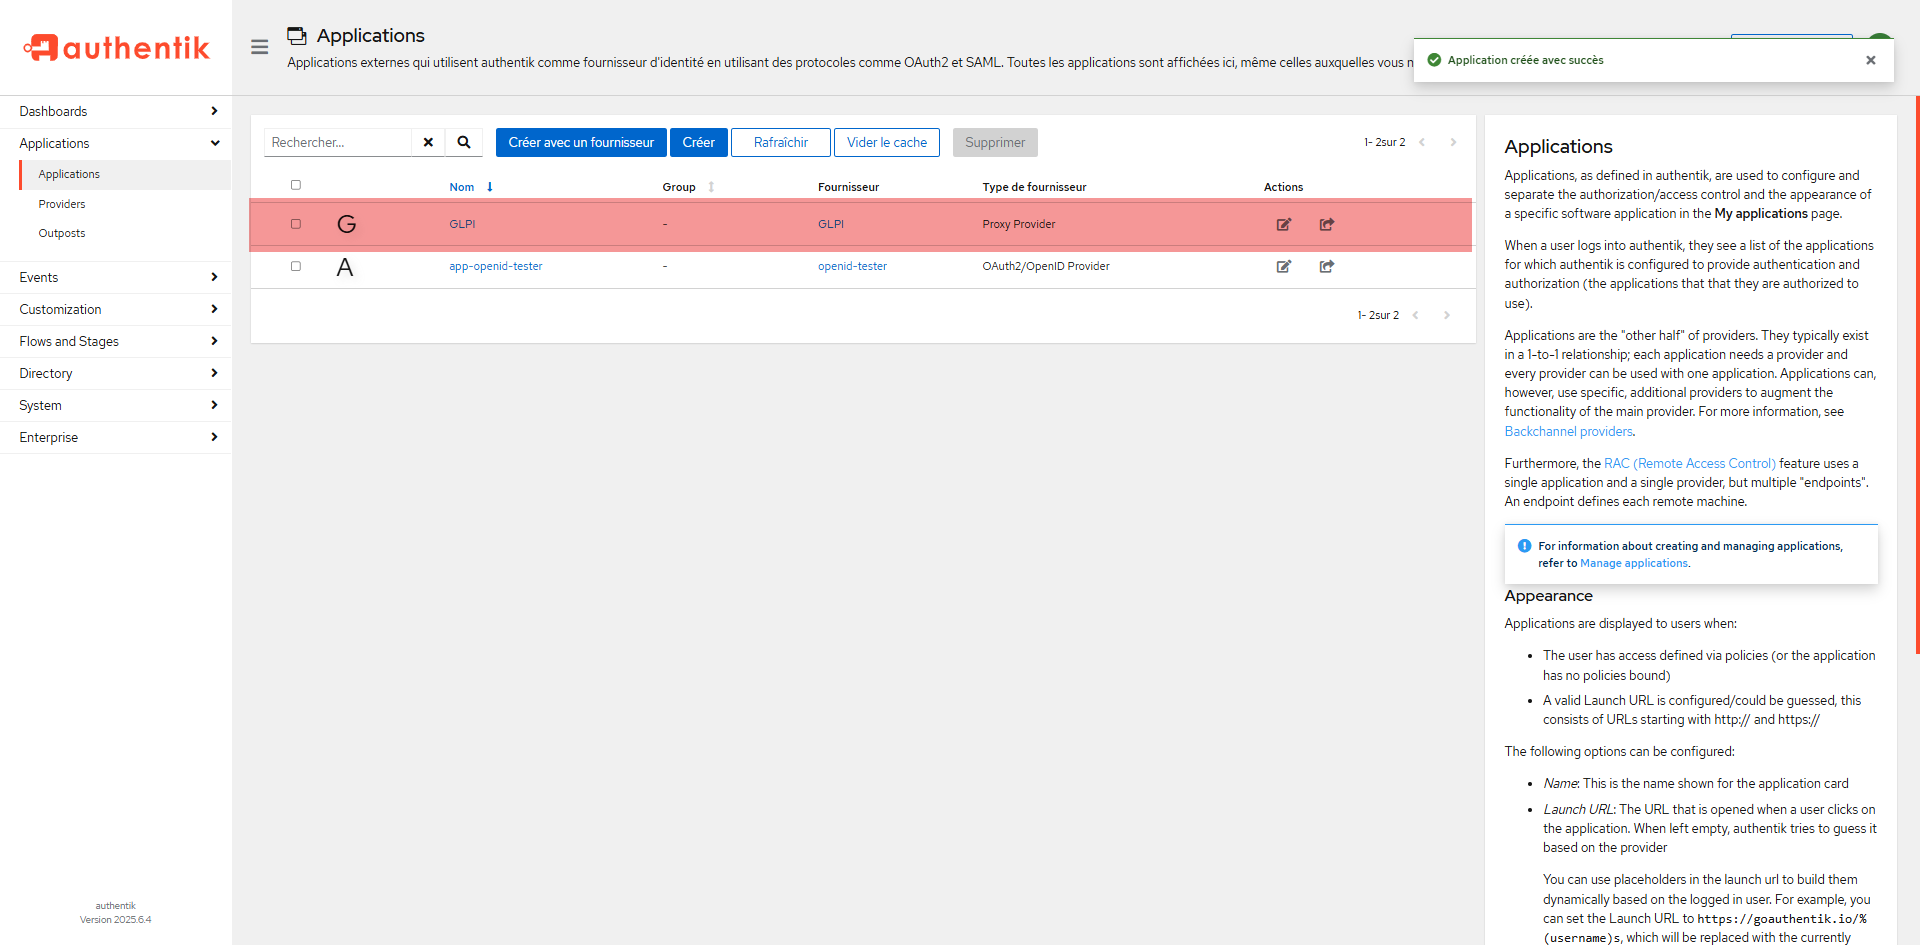The height and width of the screenshot is (945, 1920).
Task: Click the edit icon for app-openid-tester
Action: 1283,266
